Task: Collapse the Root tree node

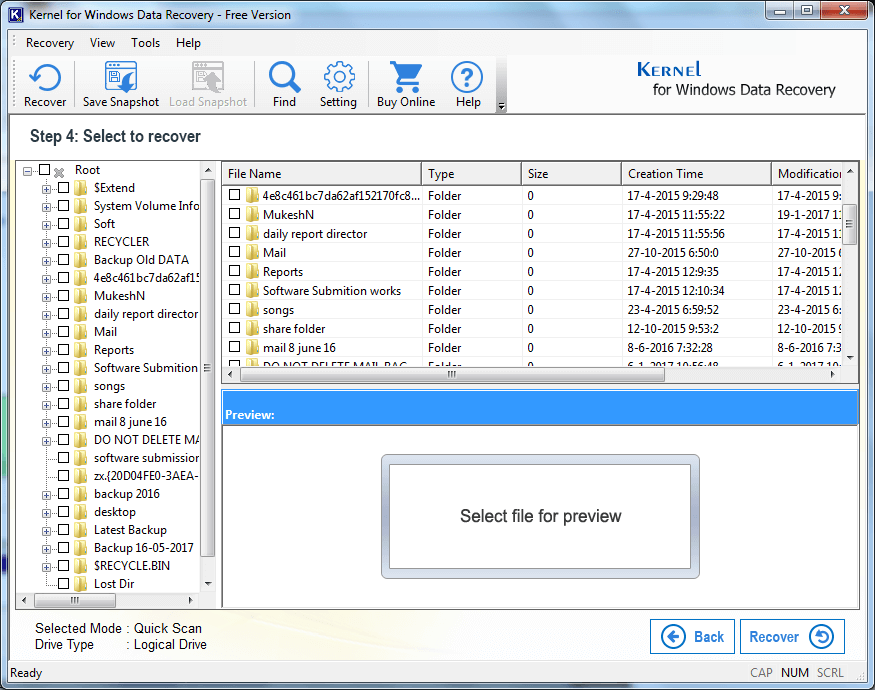Action: (27, 171)
